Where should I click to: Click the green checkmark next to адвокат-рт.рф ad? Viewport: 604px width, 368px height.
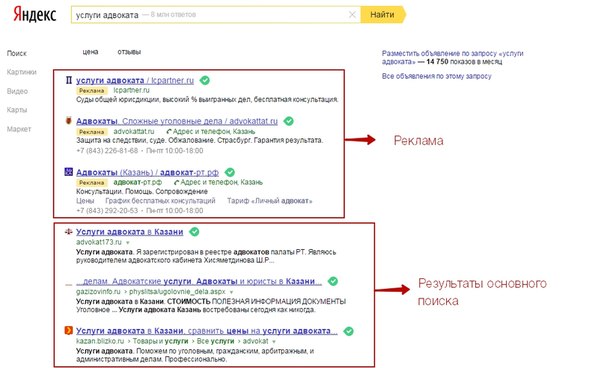point(230,172)
